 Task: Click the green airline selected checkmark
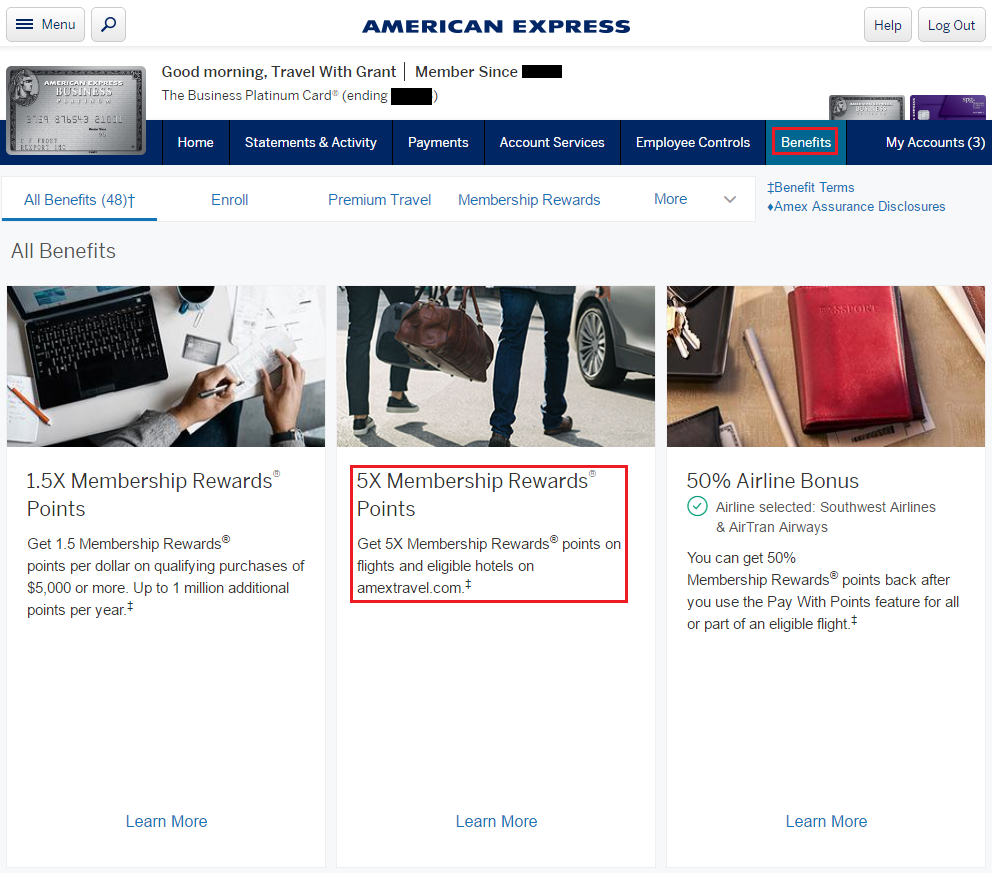pos(697,507)
